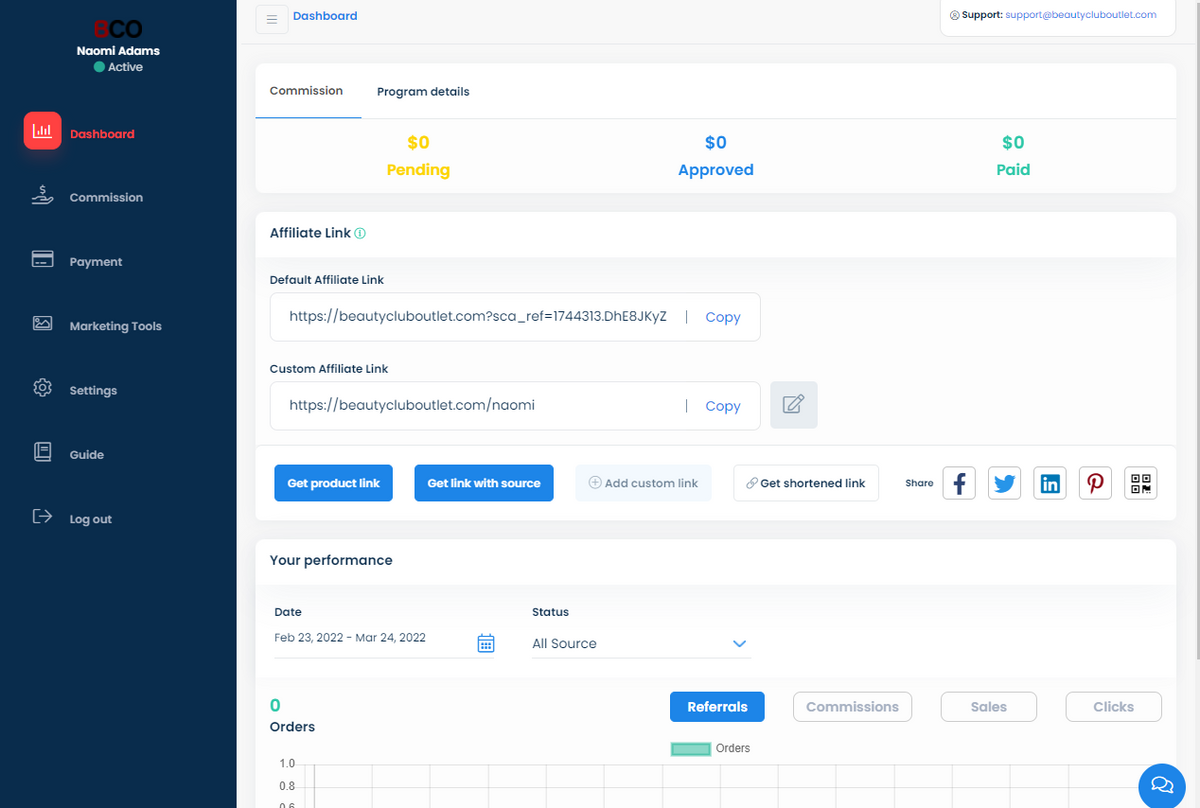
Task: Copy the default affiliate link
Action: [x=722, y=317]
